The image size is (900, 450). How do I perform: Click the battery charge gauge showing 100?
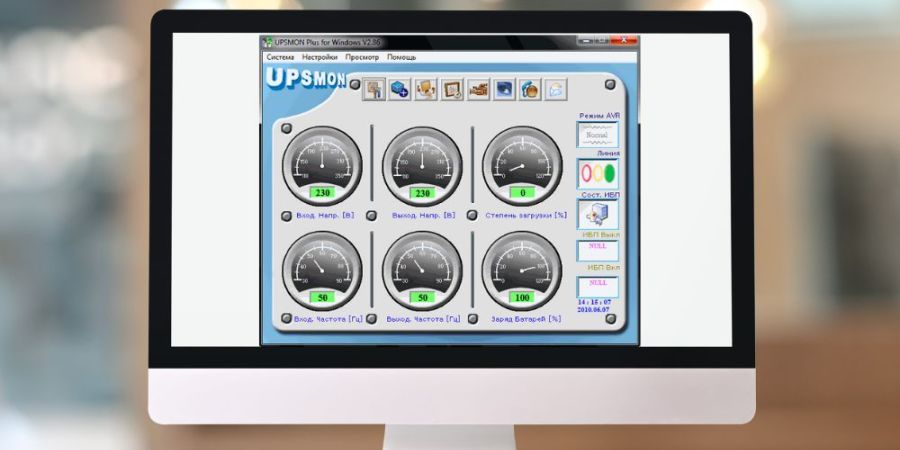pyautogui.click(x=522, y=270)
